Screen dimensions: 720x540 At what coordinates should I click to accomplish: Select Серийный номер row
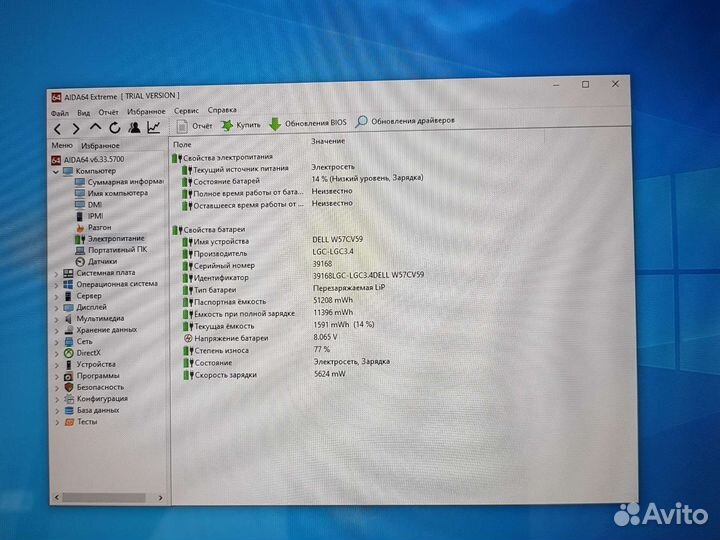258,265
